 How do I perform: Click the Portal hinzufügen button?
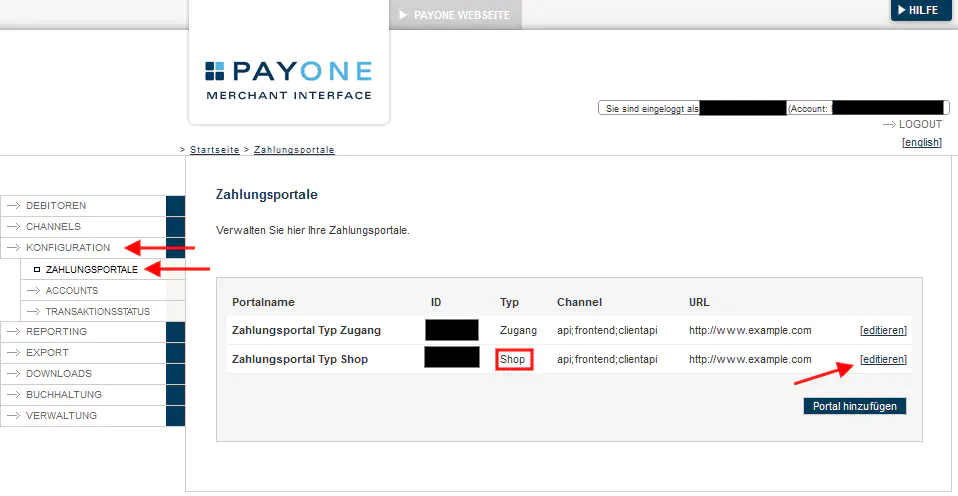point(855,406)
